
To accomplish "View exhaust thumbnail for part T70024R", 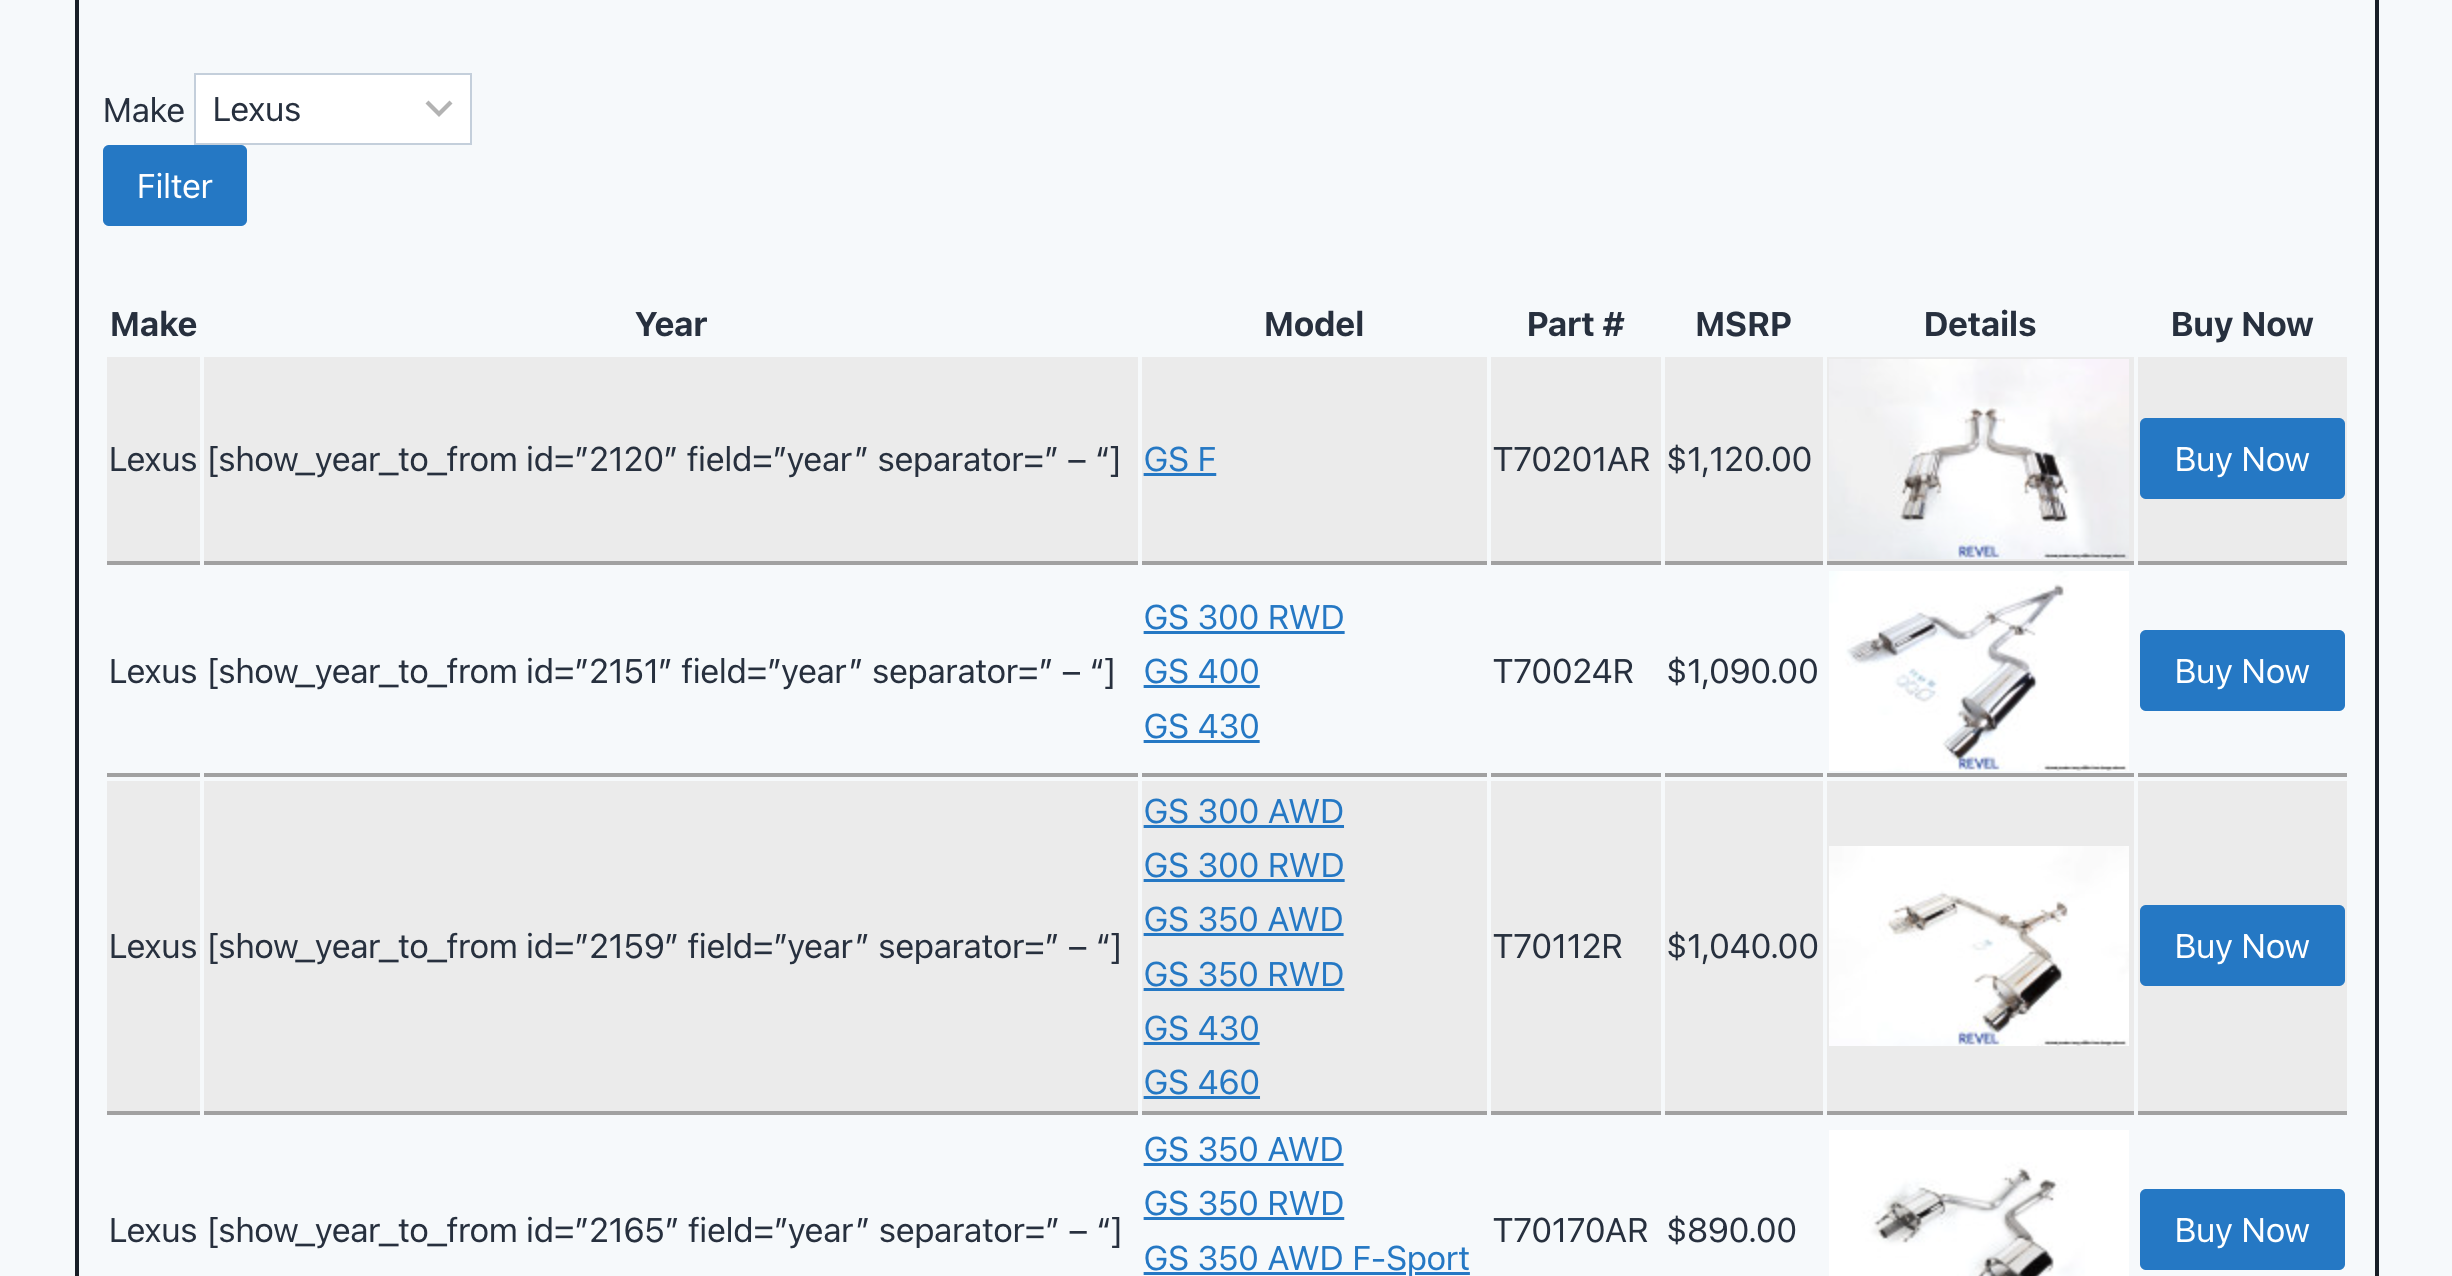I will click(1979, 672).
